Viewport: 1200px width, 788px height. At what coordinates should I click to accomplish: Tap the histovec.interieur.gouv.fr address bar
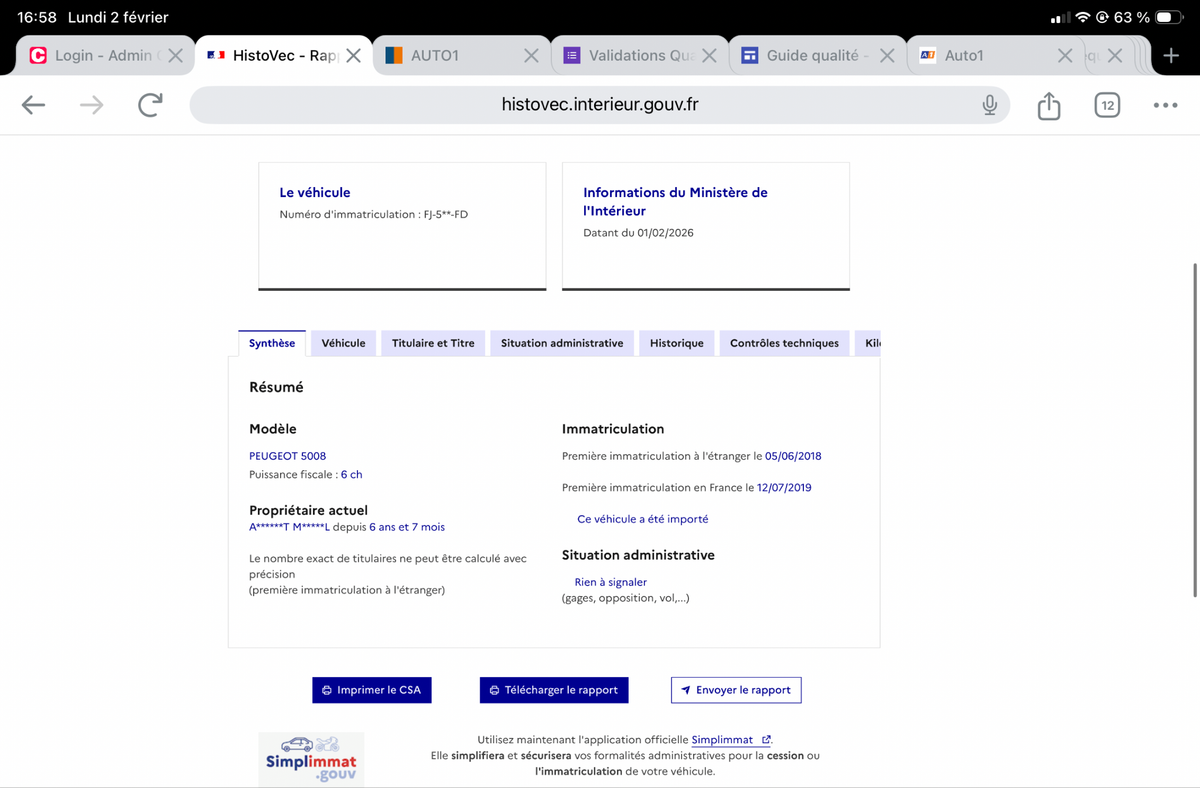pyautogui.click(x=600, y=105)
